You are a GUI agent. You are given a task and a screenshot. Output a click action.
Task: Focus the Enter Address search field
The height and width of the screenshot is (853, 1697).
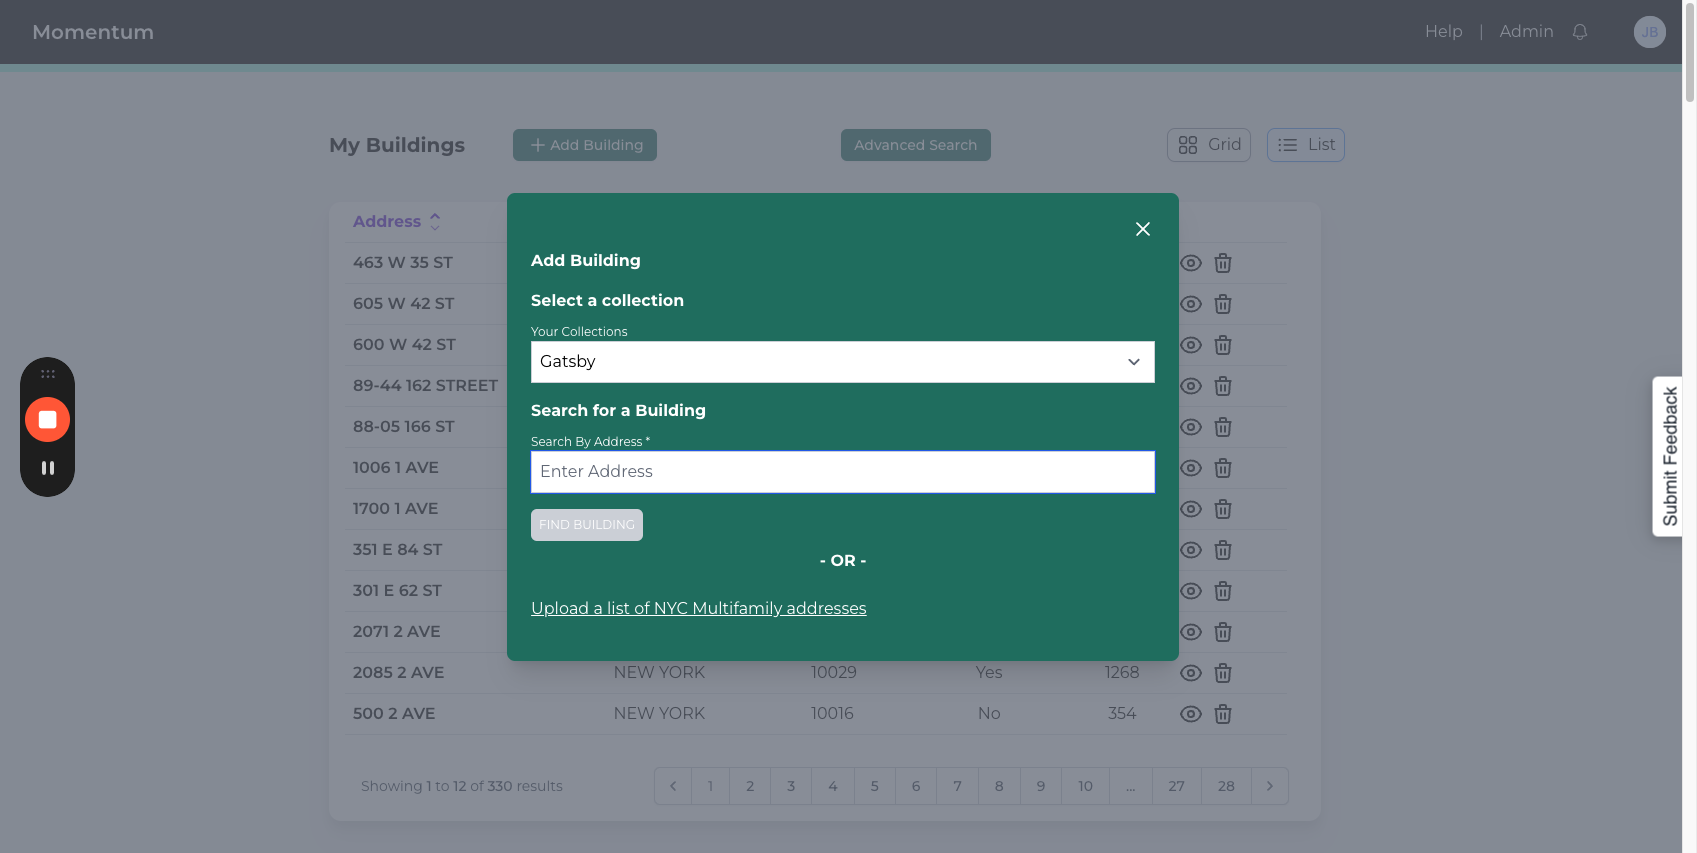coord(842,472)
